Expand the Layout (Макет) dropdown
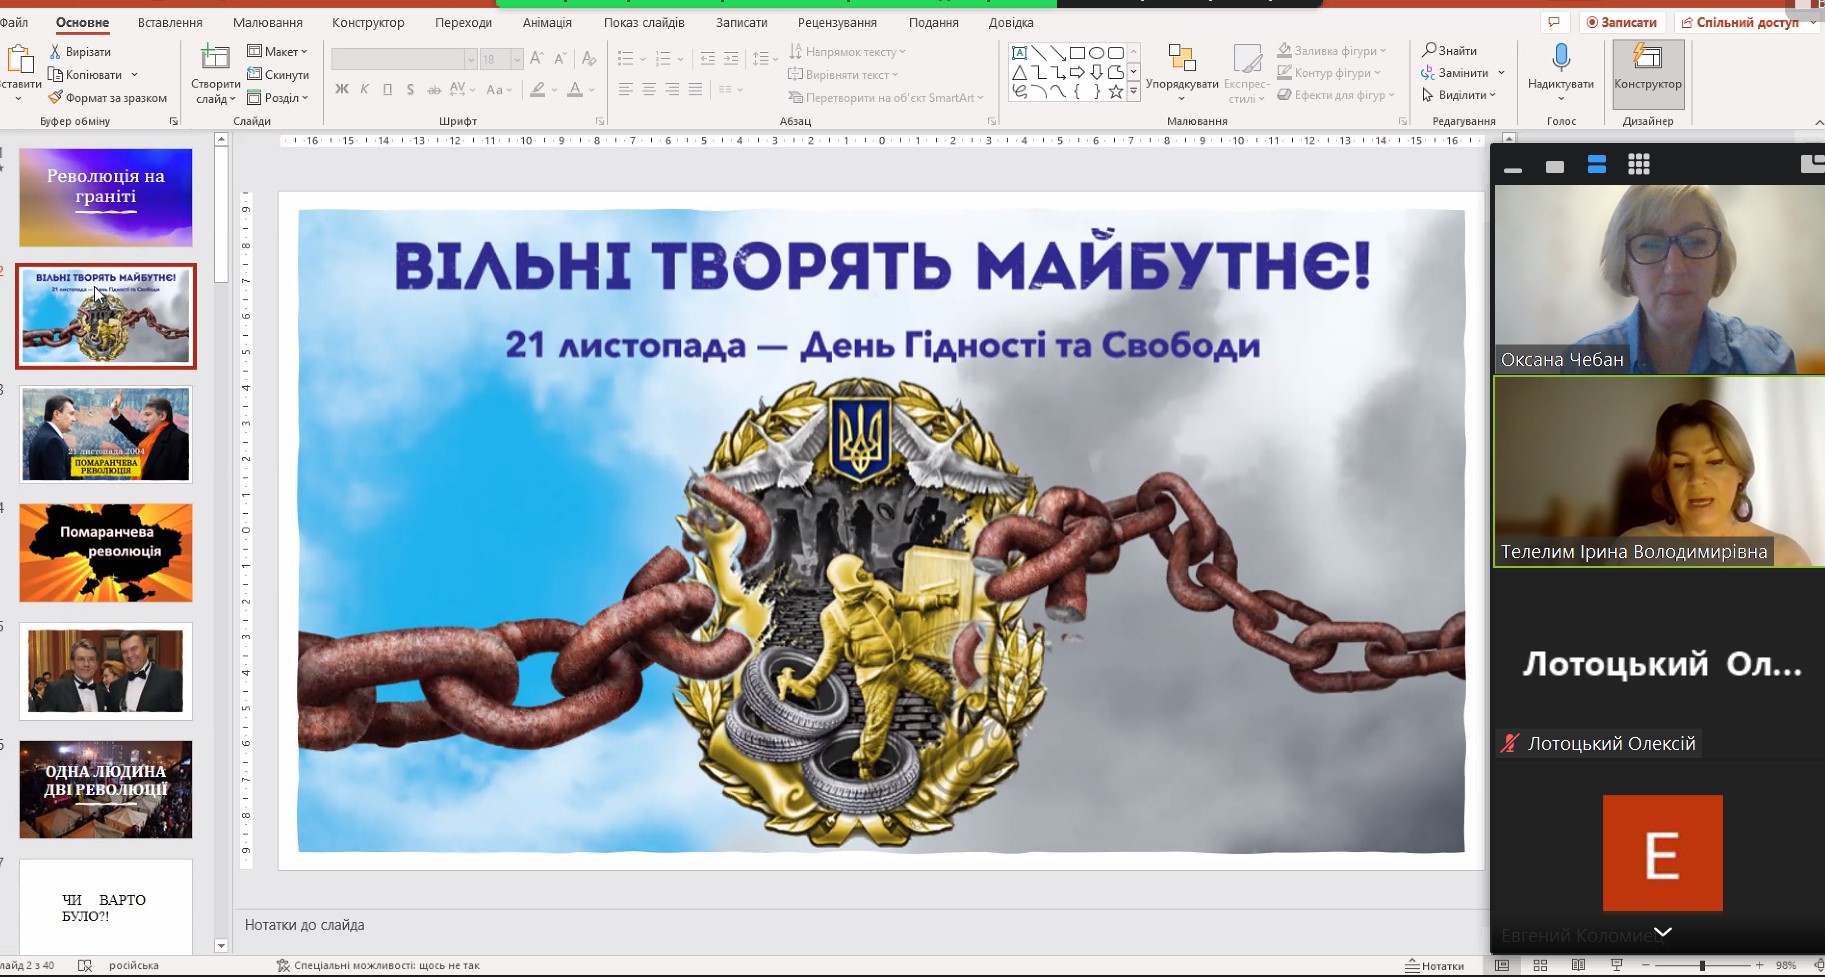1825x977 pixels. tap(278, 51)
